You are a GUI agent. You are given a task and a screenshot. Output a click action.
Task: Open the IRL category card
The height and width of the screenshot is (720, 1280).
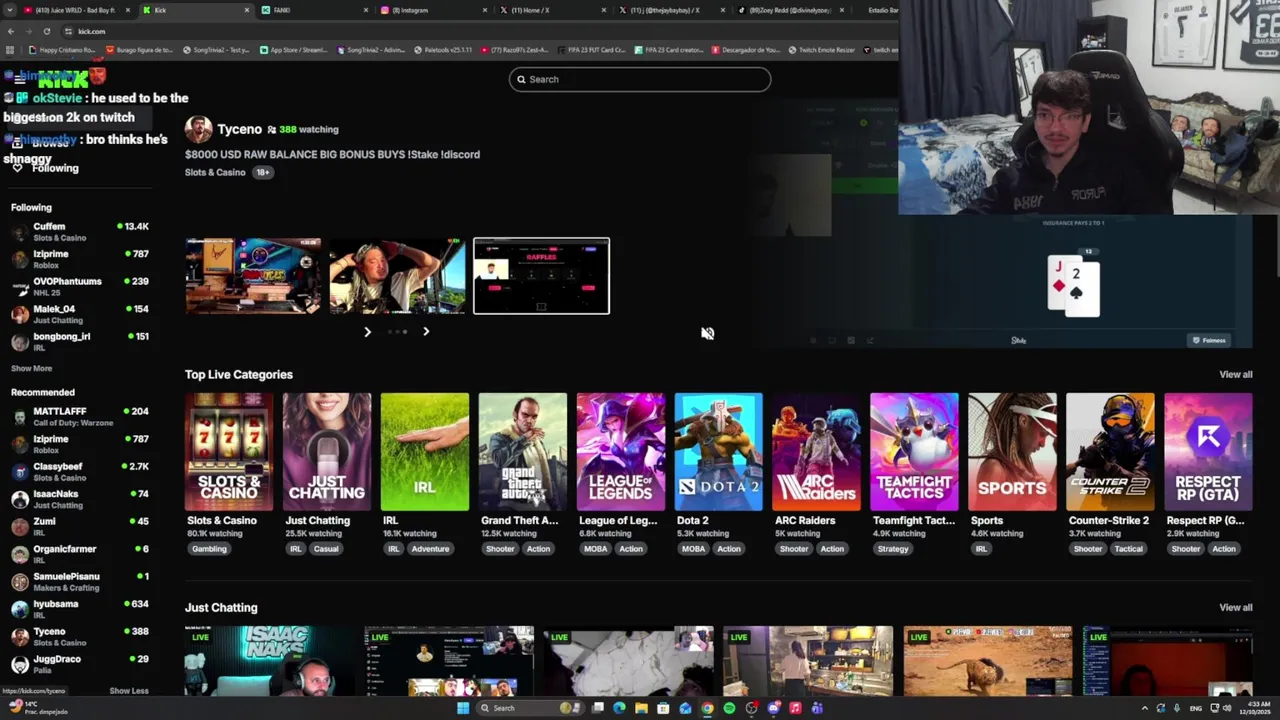coord(425,452)
